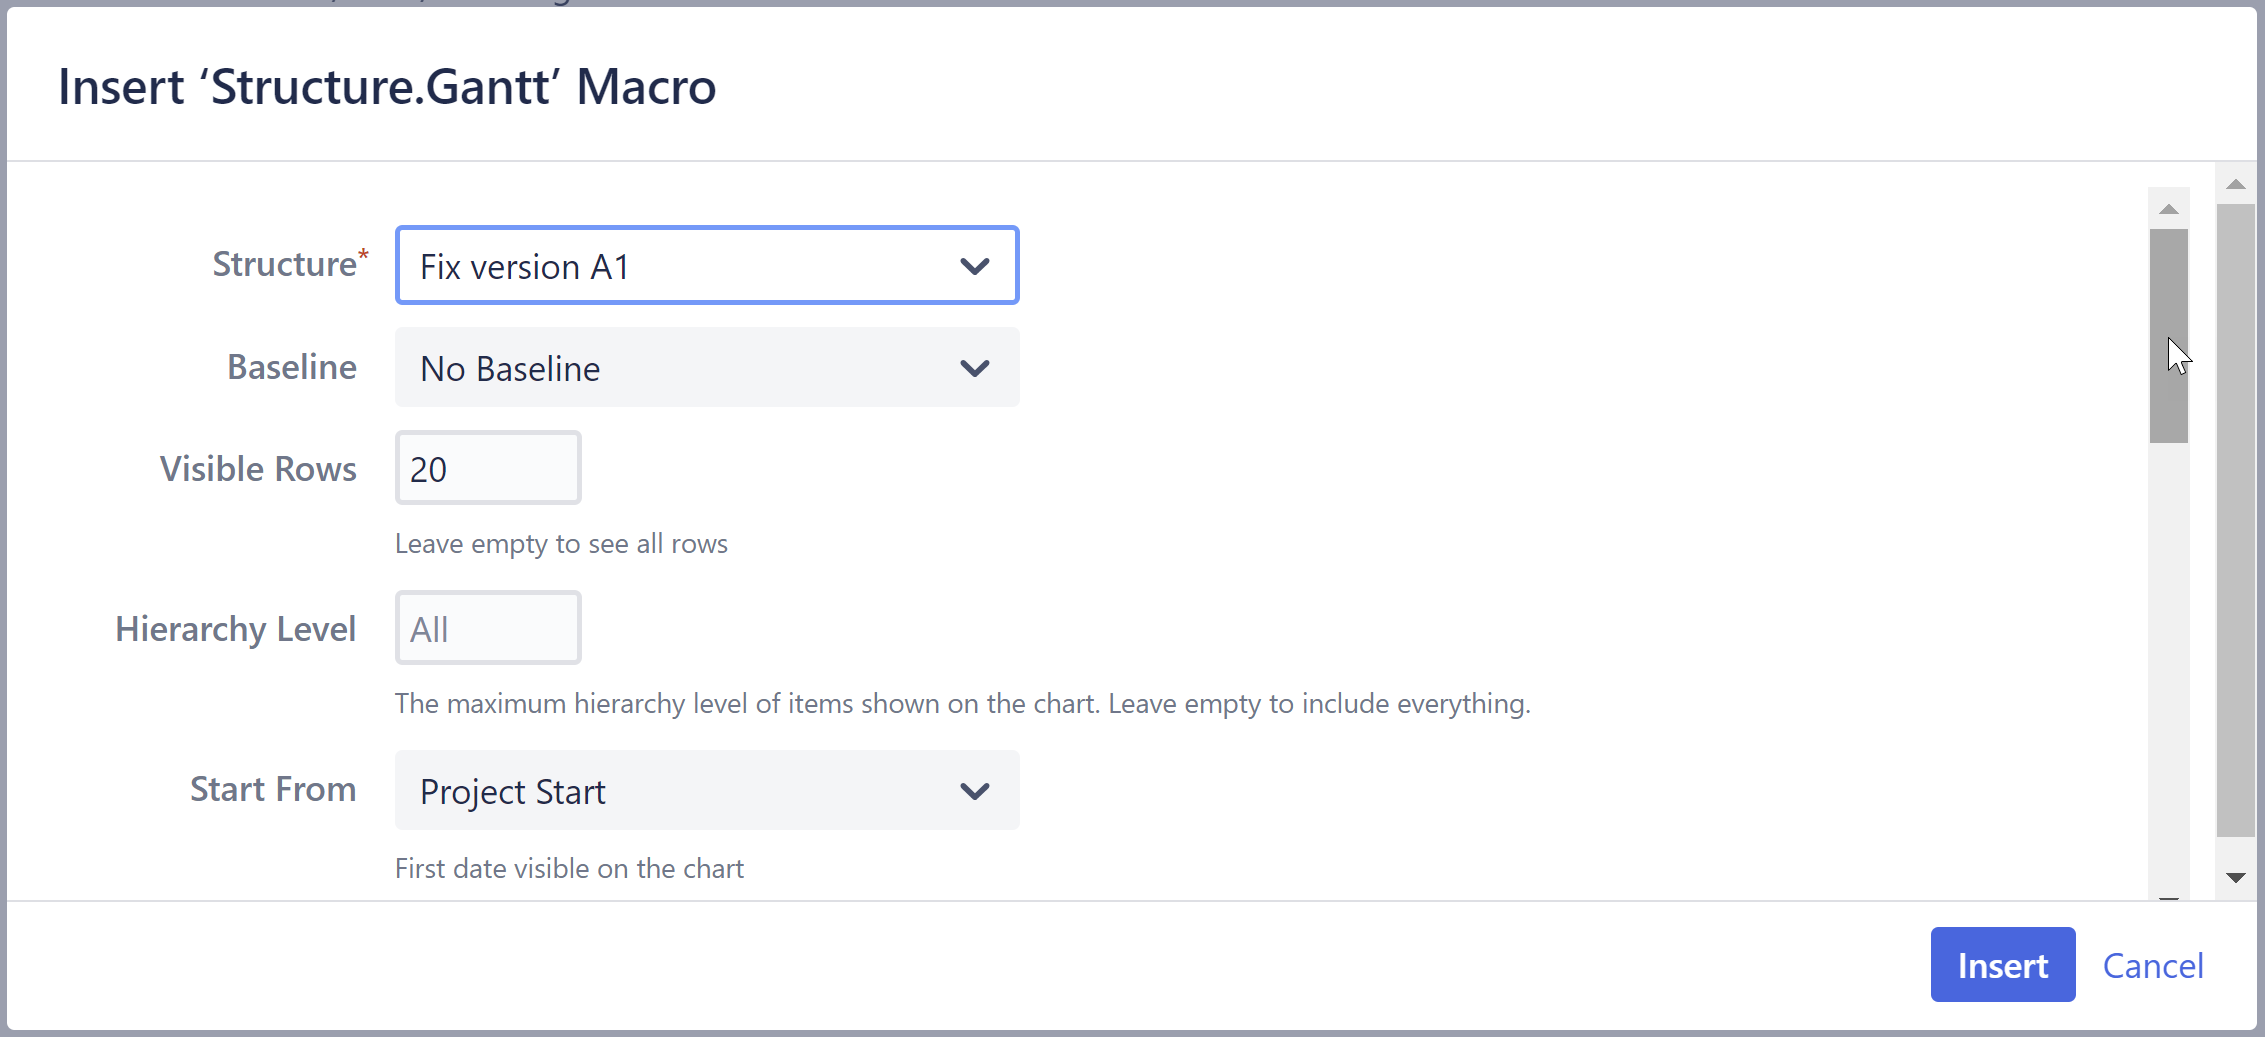Click the Insert button

(x=2002, y=965)
